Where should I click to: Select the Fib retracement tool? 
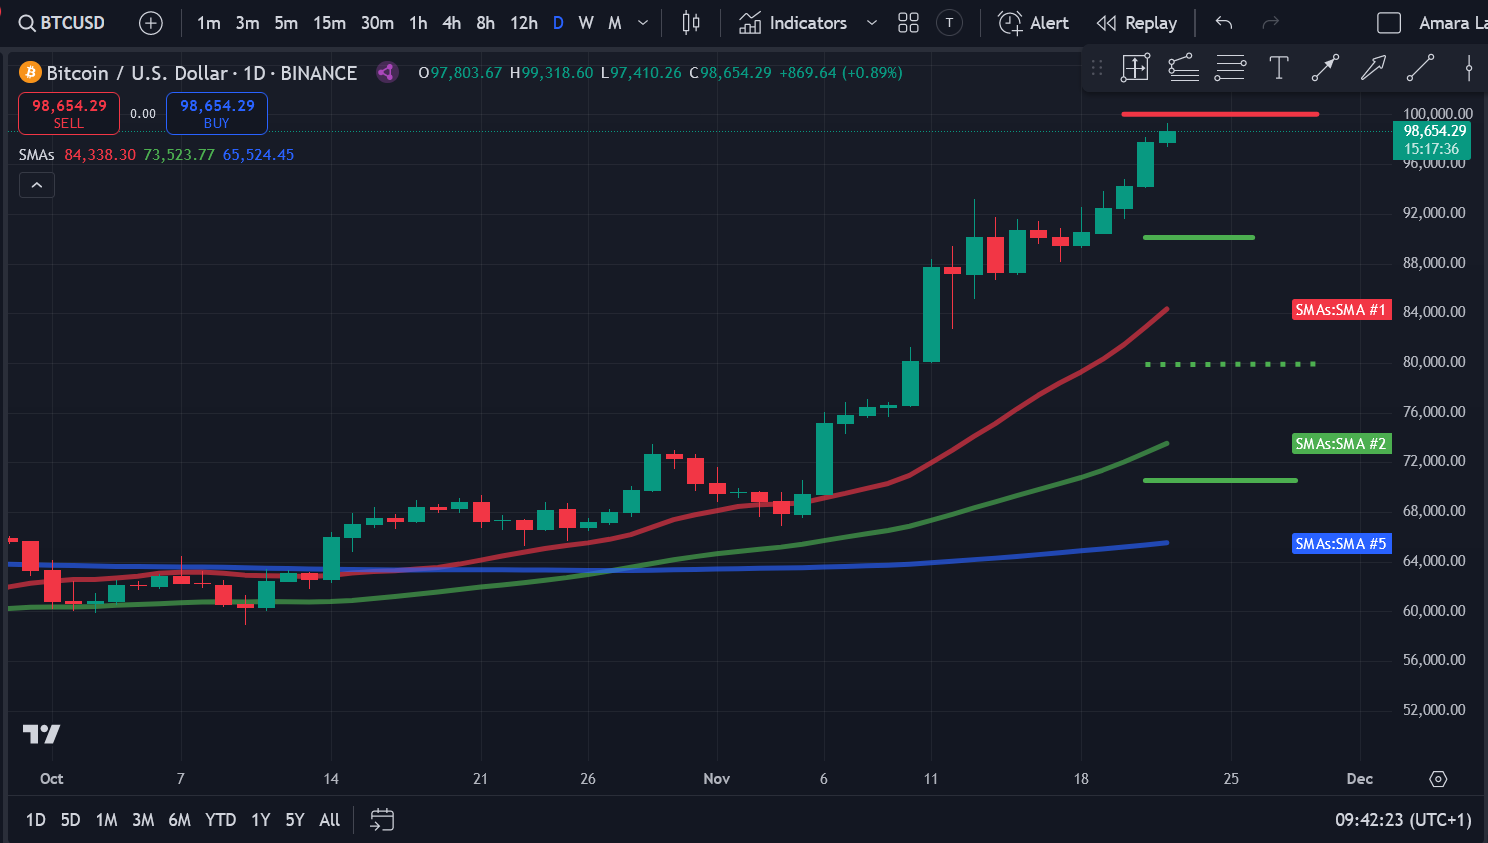point(1183,68)
